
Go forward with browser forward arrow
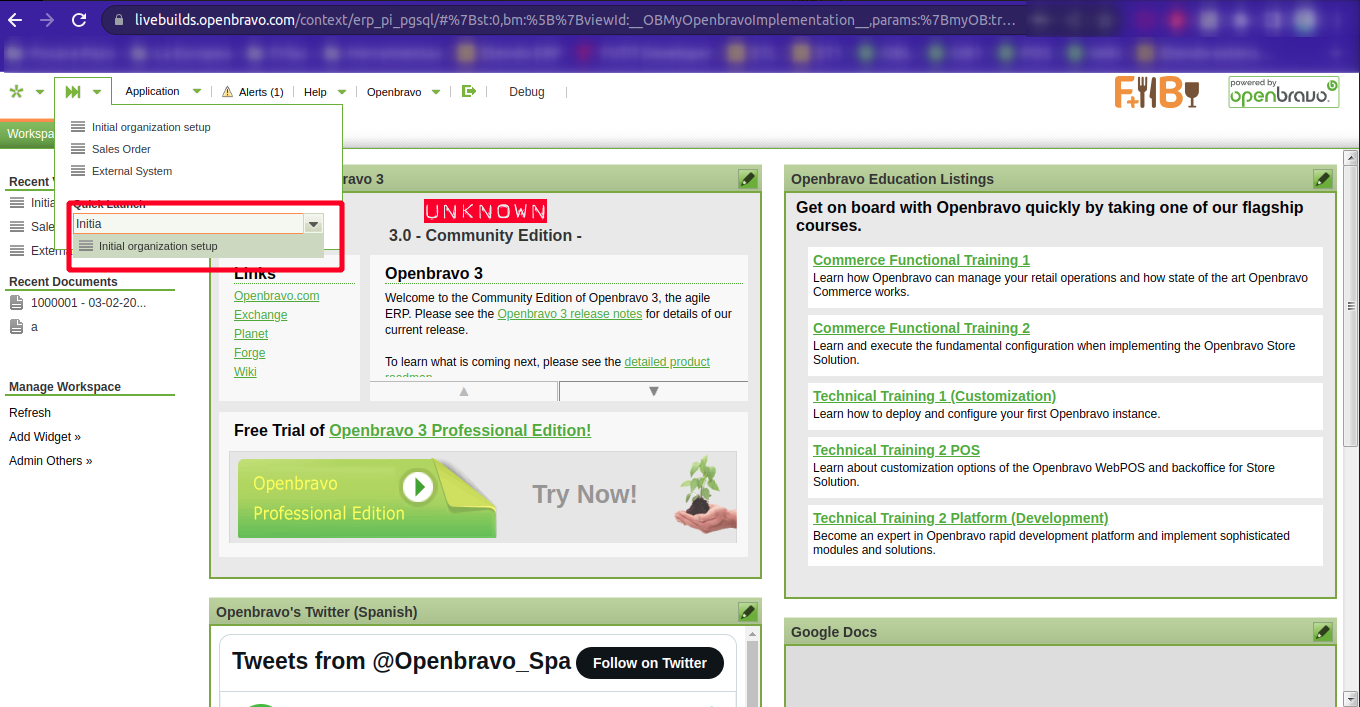(x=47, y=20)
